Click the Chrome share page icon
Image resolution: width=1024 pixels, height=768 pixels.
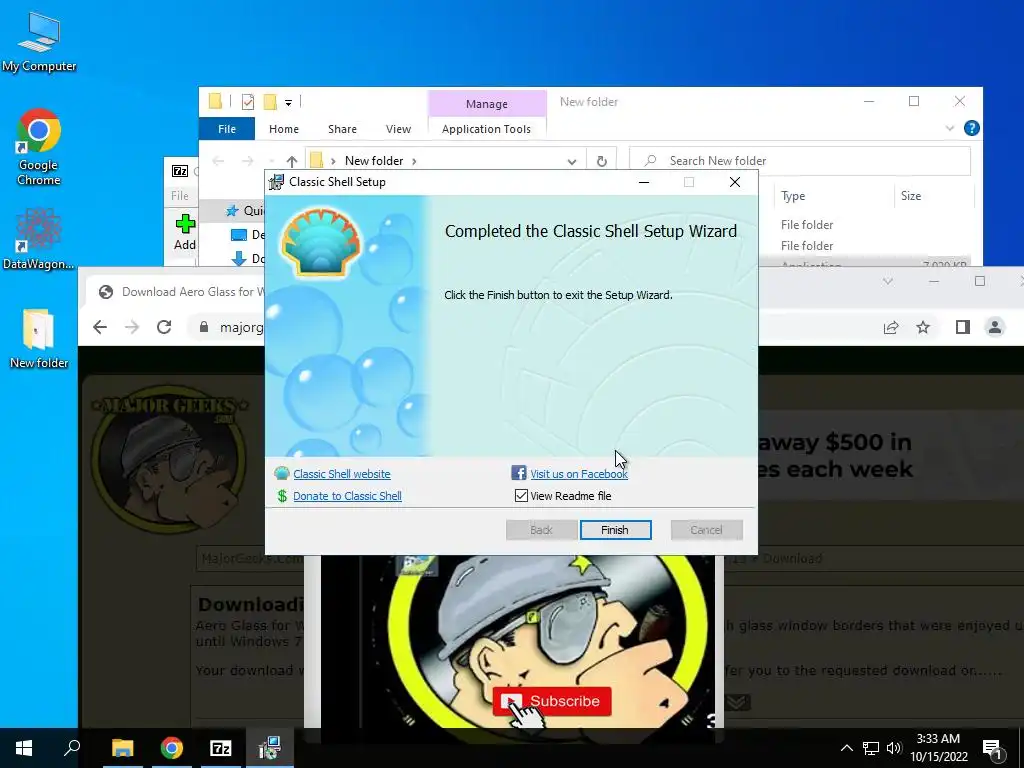tap(891, 327)
